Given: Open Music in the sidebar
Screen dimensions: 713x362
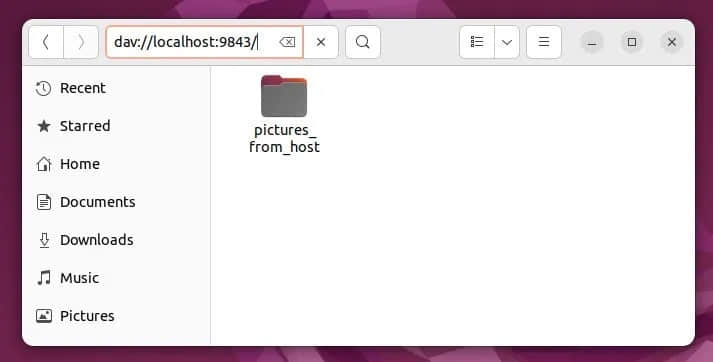Looking at the screenshot, I should coord(116,278).
